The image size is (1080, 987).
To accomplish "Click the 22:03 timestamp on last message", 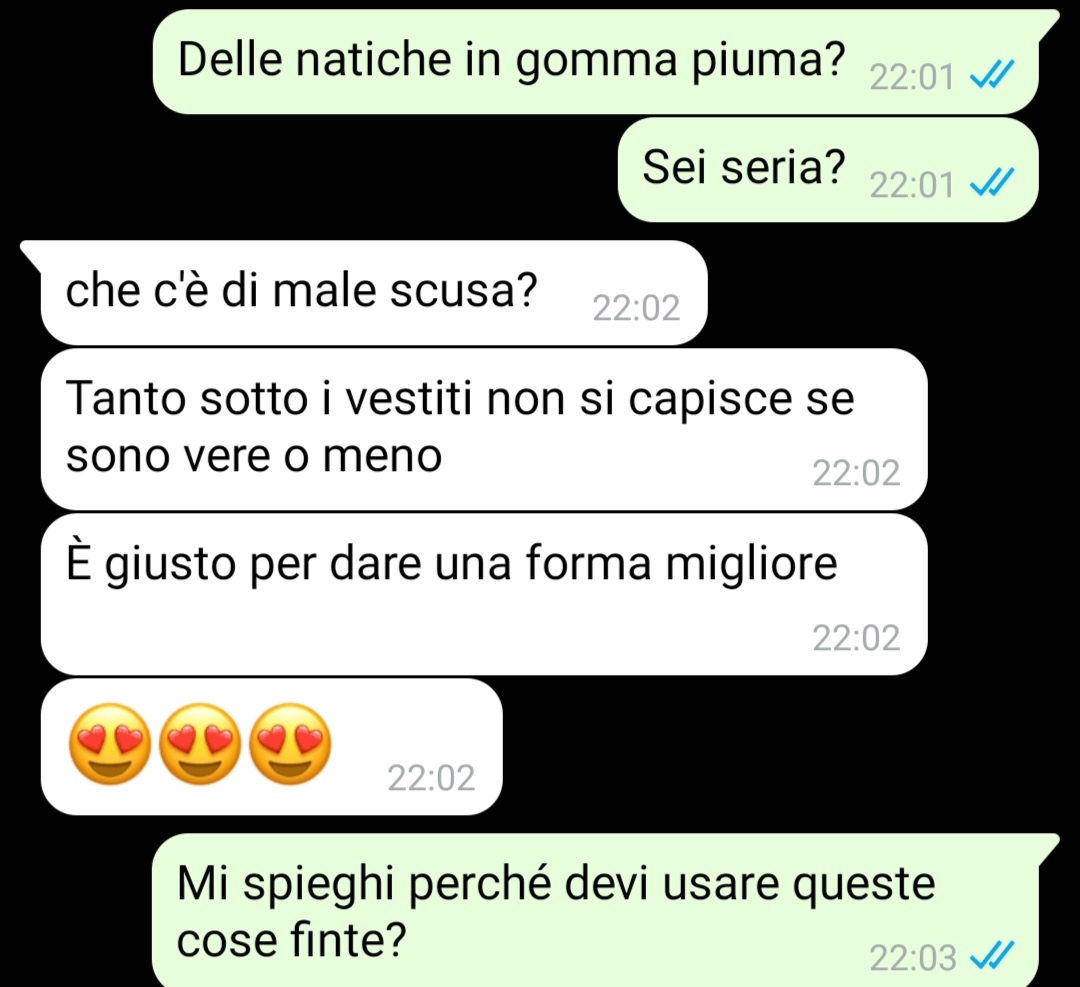I will [913, 958].
